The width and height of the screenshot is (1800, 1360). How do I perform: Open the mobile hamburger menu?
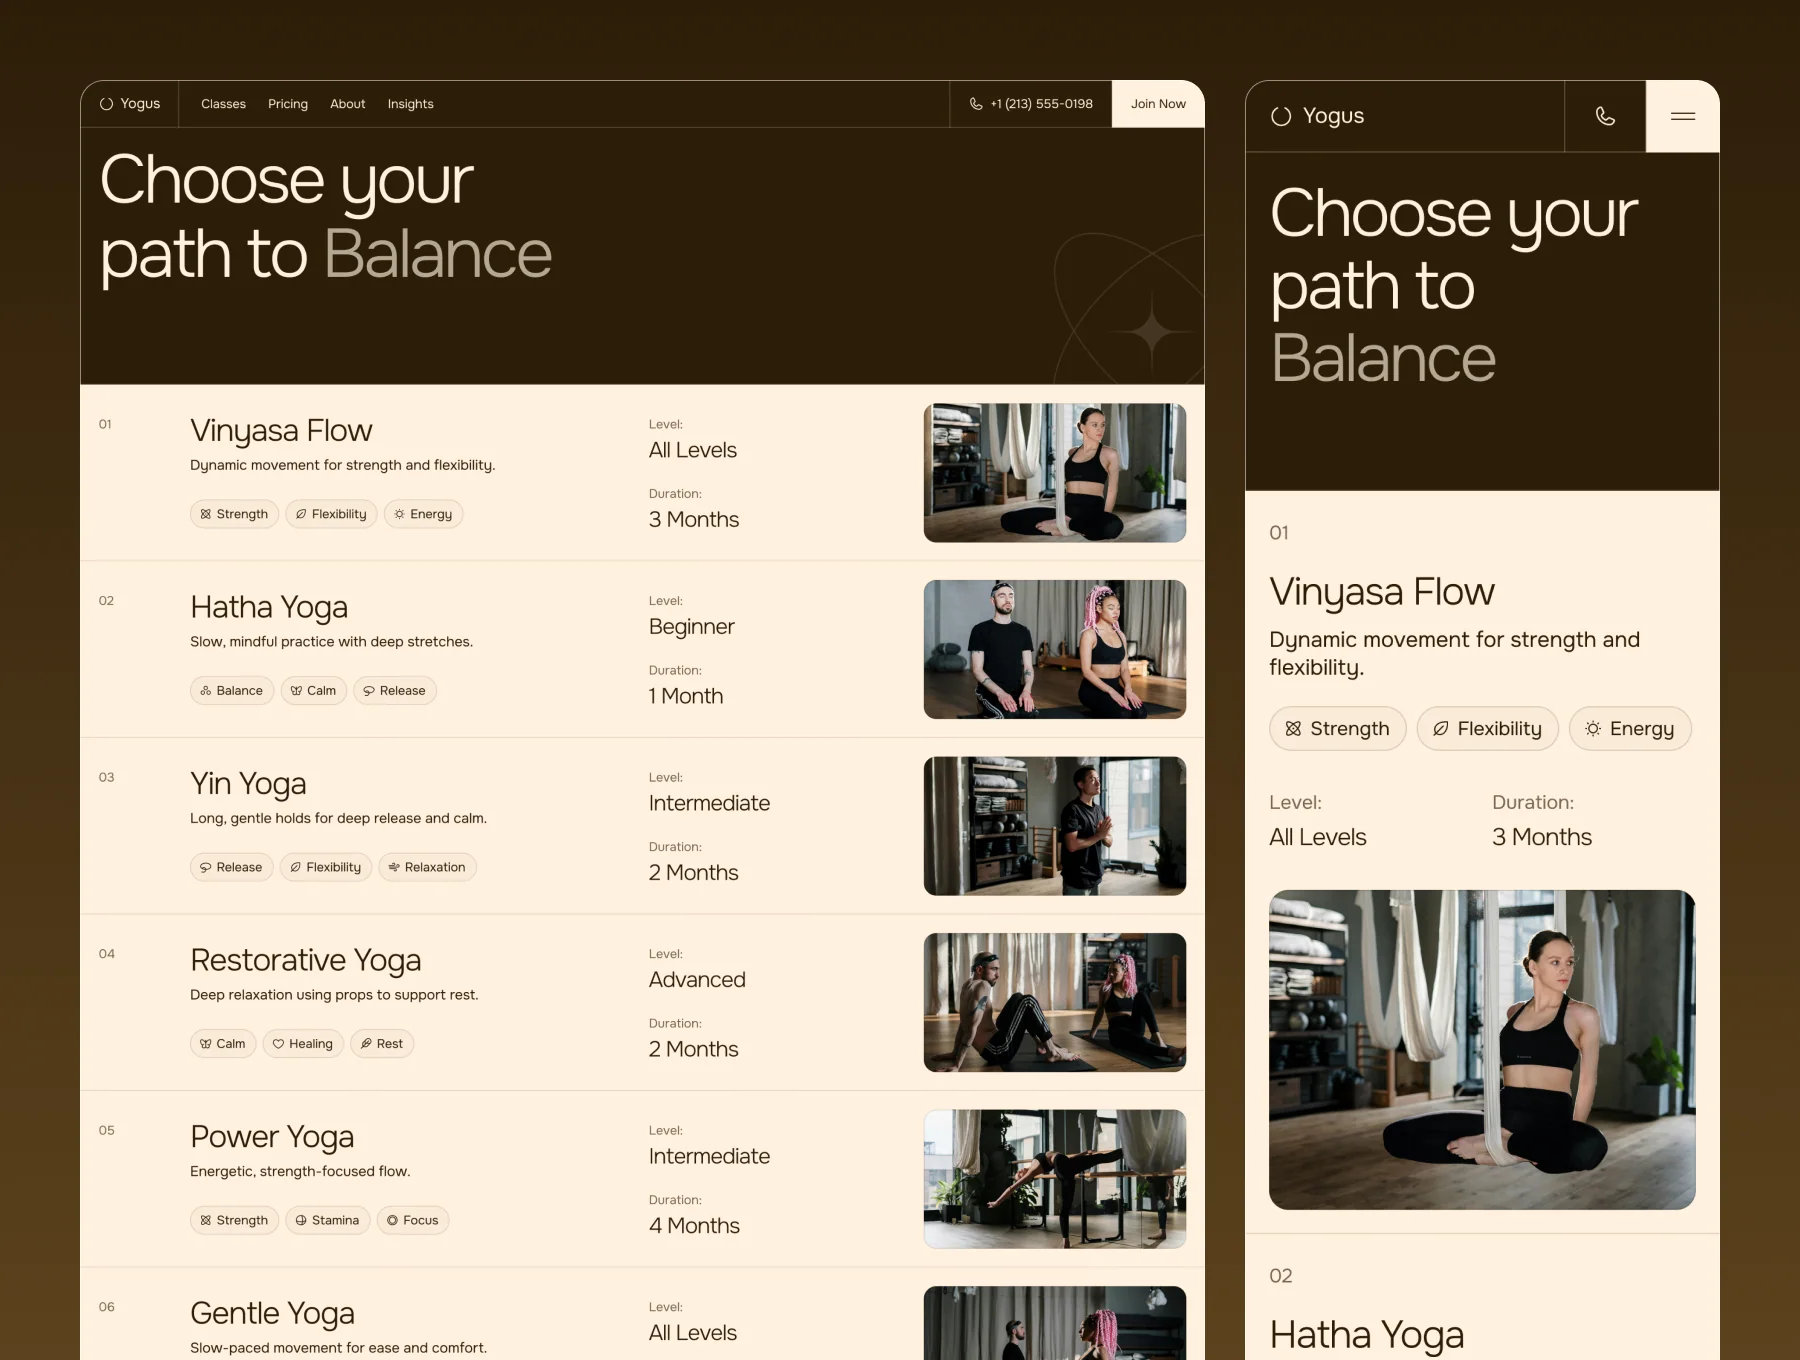[x=1683, y=116]
